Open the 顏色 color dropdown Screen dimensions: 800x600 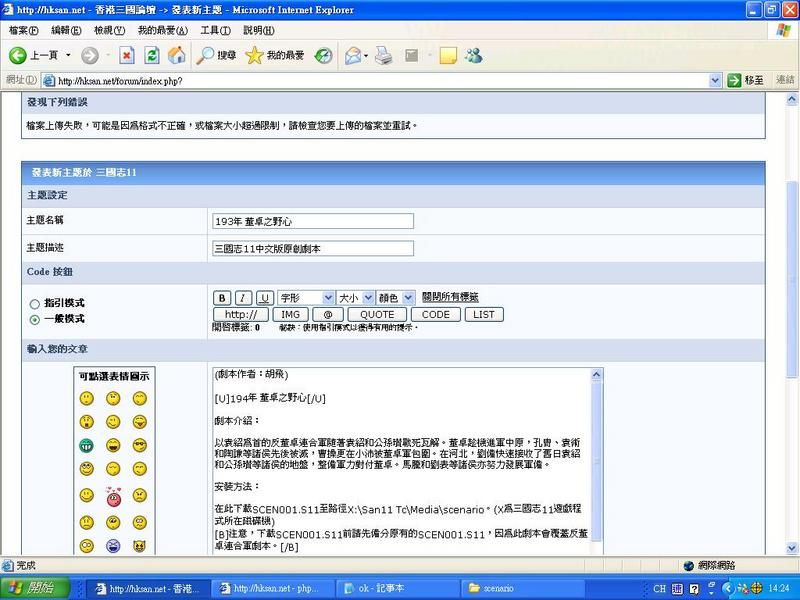coord(395,298)
